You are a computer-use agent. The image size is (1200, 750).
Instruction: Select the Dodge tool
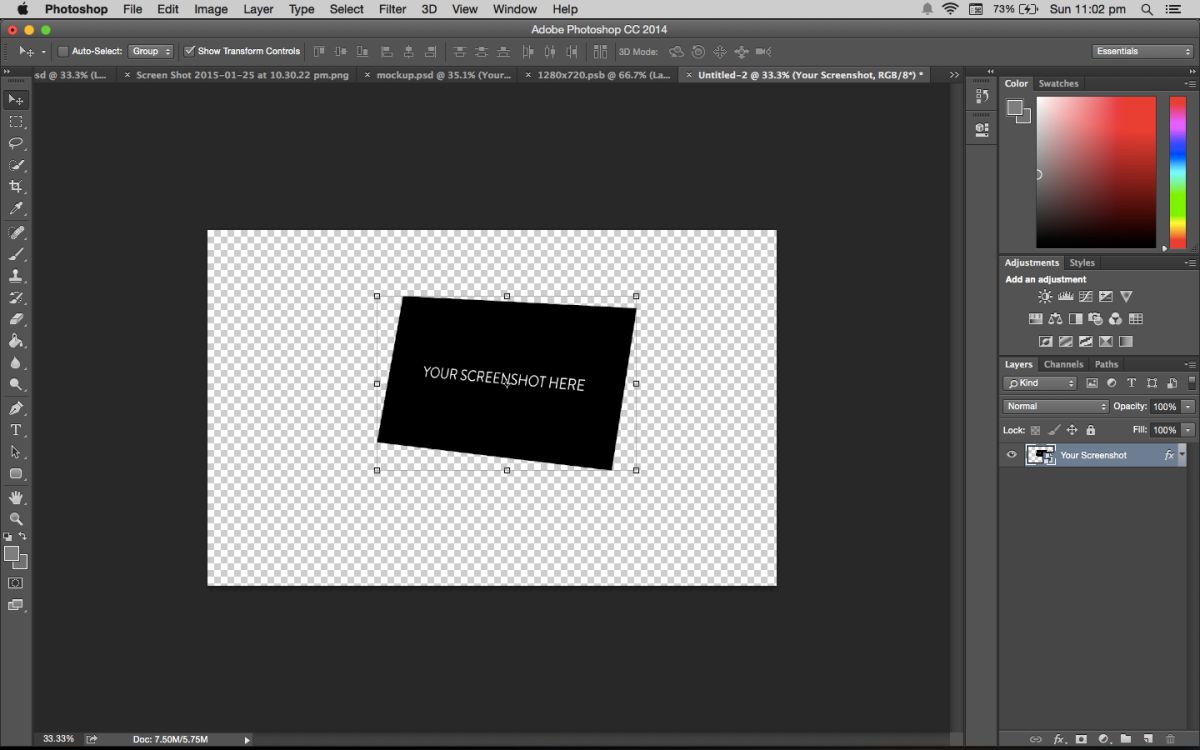(16, 385)
